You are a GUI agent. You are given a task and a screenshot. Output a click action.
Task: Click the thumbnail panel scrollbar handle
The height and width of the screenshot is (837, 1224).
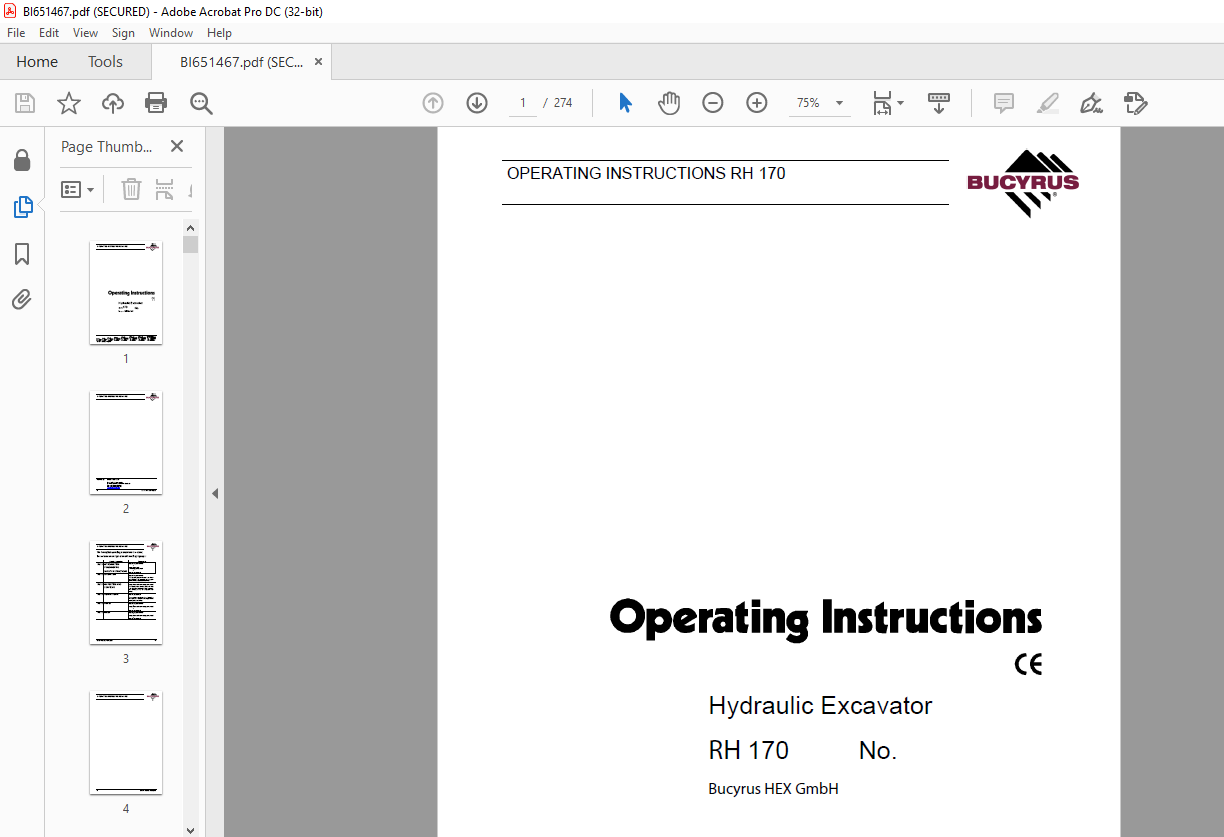(191, 245)
